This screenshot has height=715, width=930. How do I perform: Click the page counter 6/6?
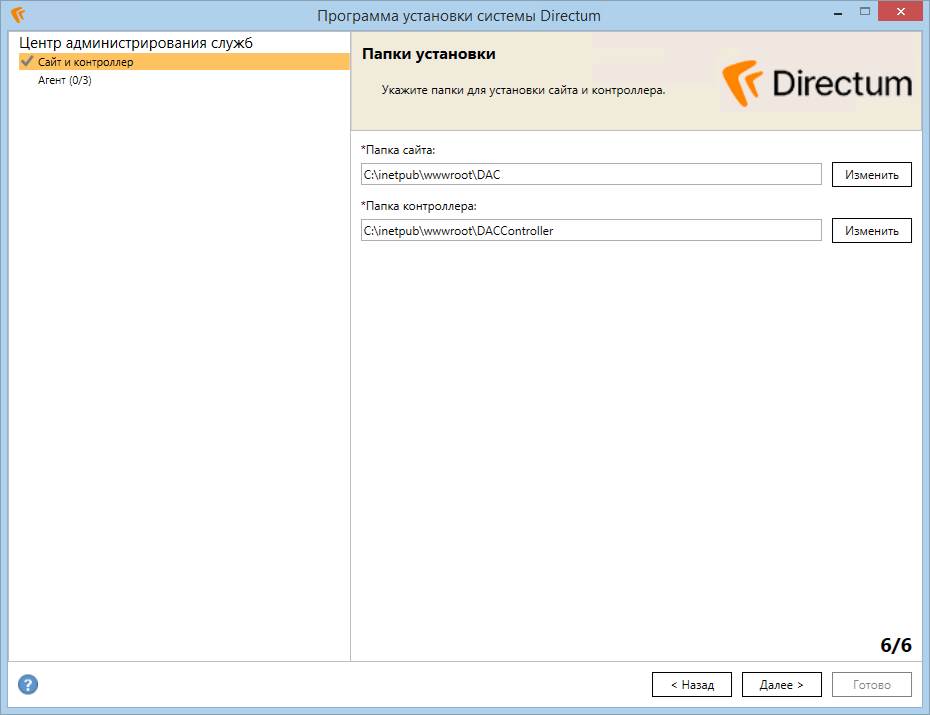[896, 644]
